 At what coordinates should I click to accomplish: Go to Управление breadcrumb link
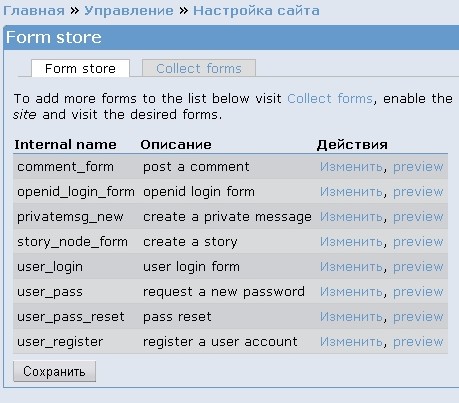click(129, 11)
